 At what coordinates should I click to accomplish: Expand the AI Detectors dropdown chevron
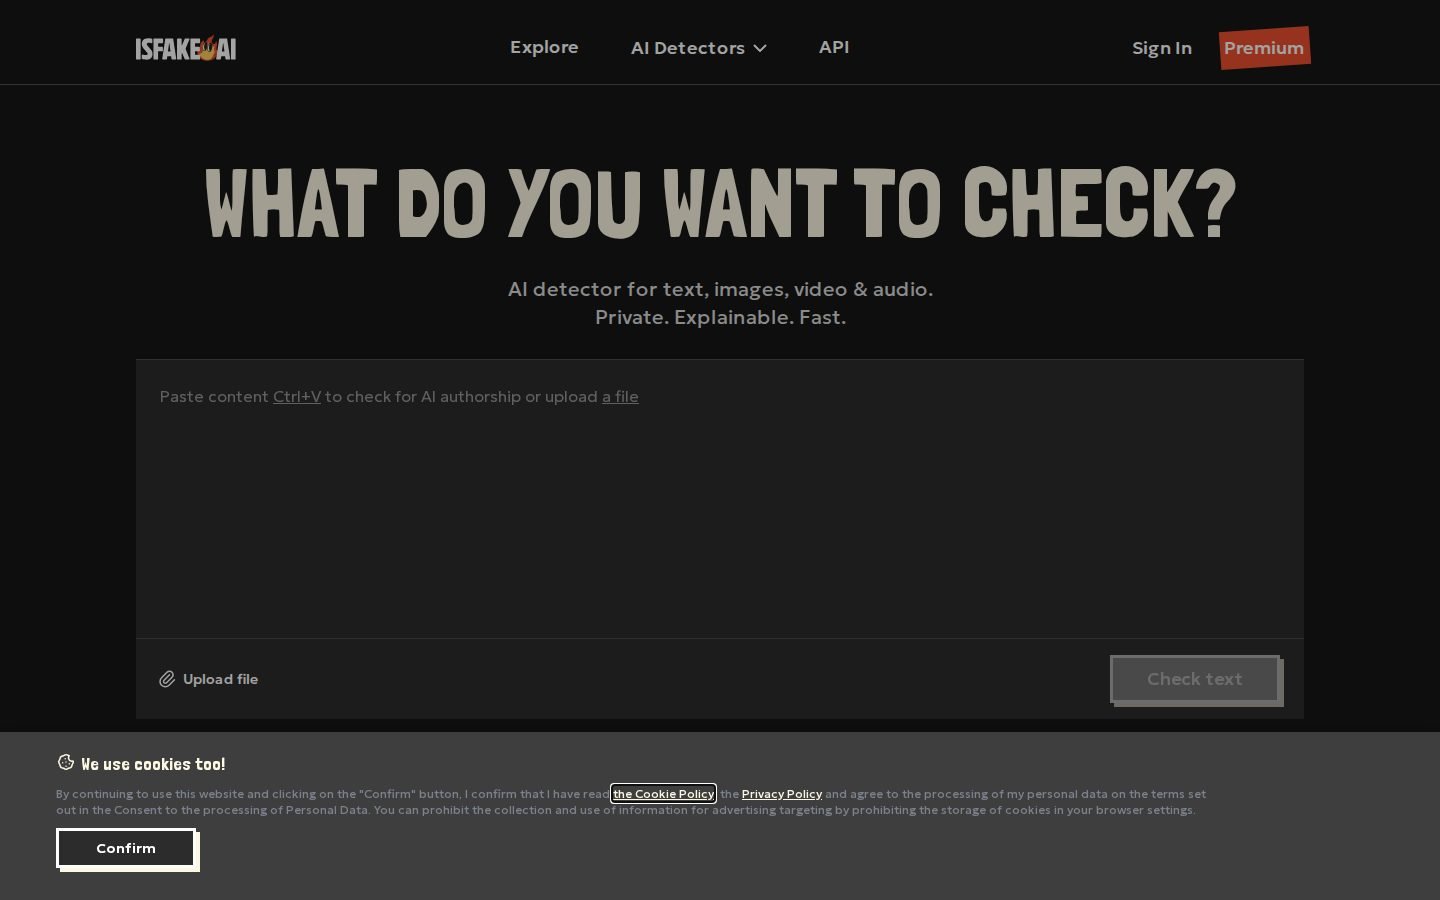point(760,48)
